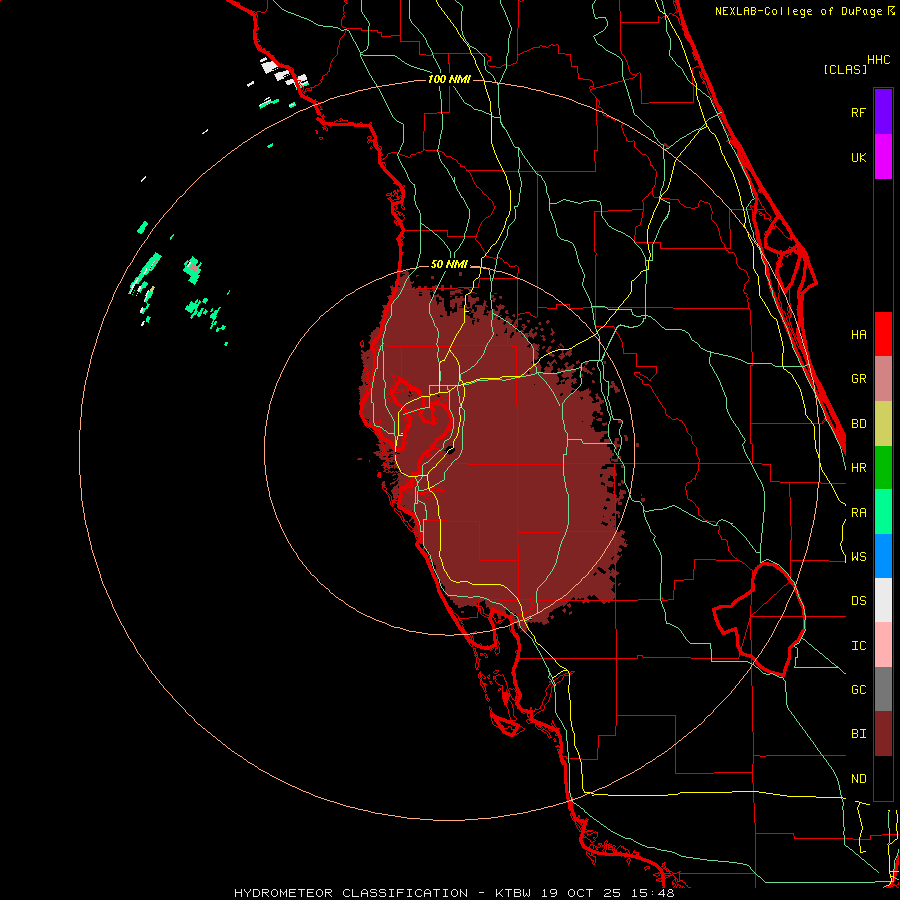Click the purple RF color swatch
Image resolution: width=900 pixels, height=900 pixels.
click(883, 112)
